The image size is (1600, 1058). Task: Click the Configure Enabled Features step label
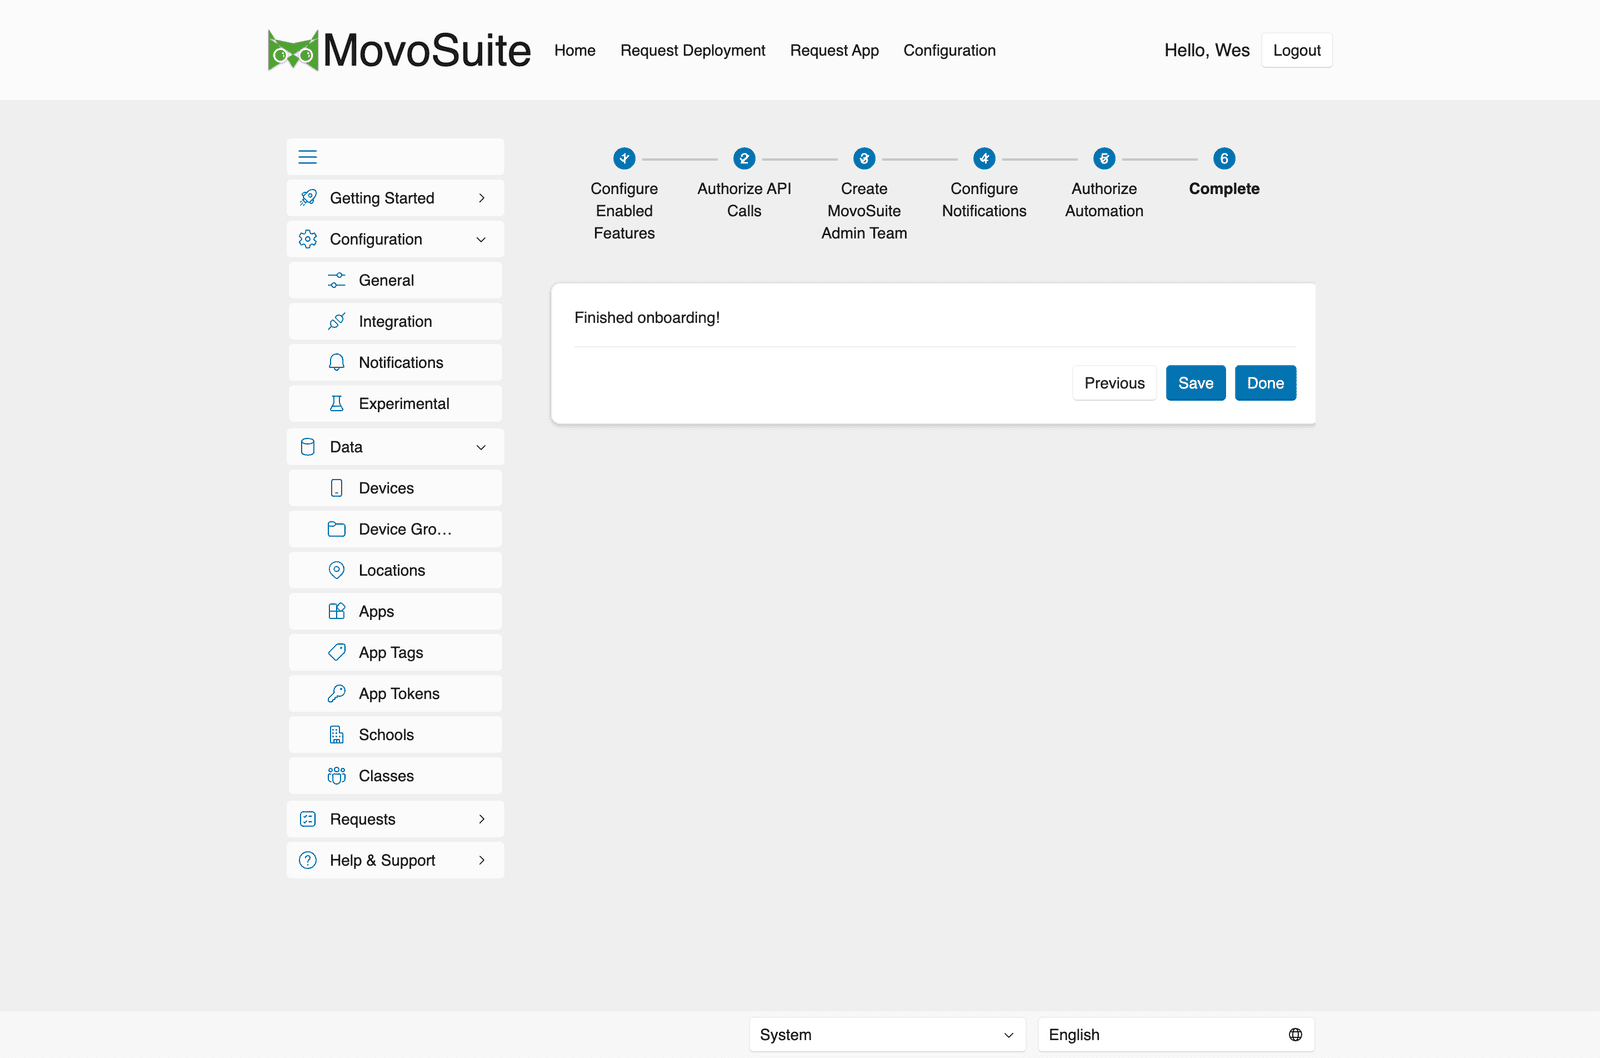click(x=624, y=211)
